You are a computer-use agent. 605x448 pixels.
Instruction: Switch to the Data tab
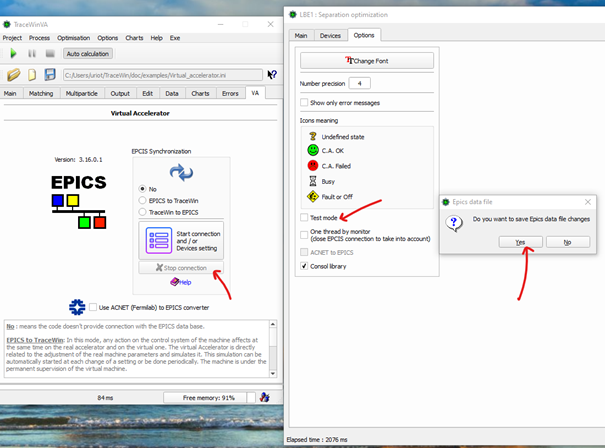point(172,93)
